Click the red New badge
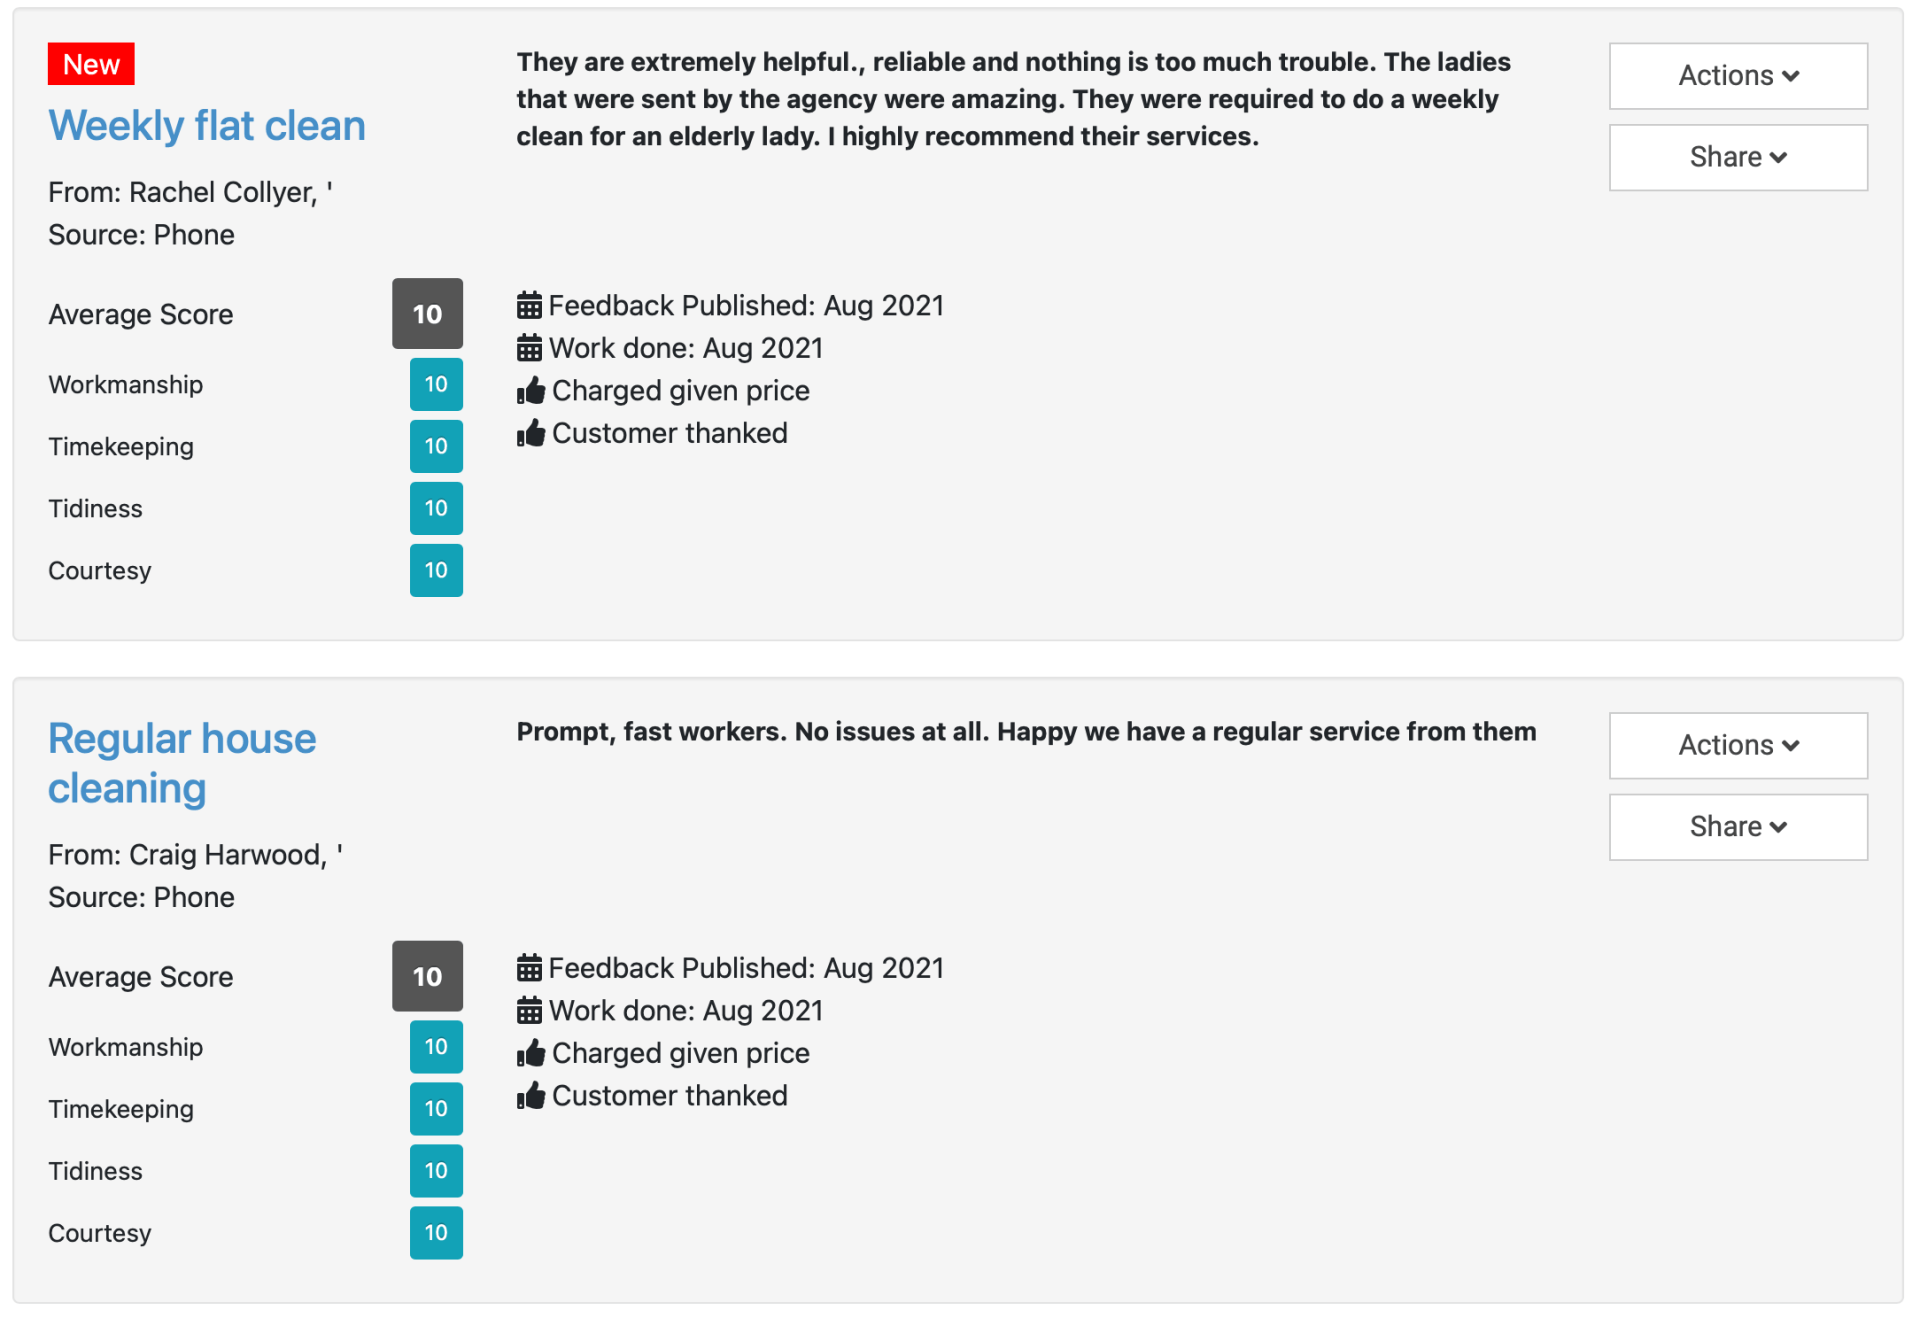This screenshot has height=1318, width=1920. 91,65
